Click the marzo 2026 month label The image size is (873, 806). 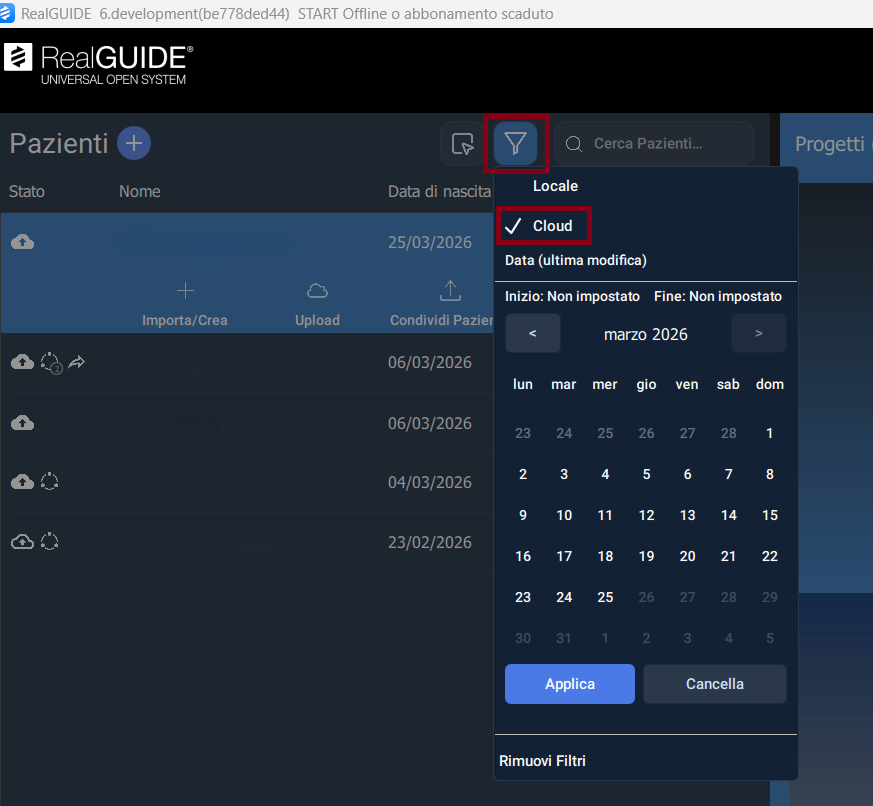pos(645,334)
